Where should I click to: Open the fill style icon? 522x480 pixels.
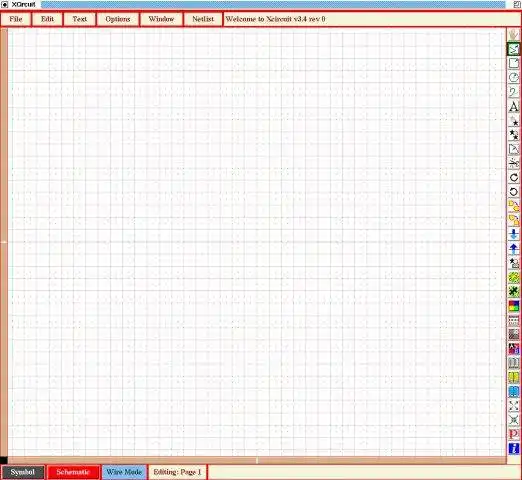pyautogui.click(x=514, y=334)
